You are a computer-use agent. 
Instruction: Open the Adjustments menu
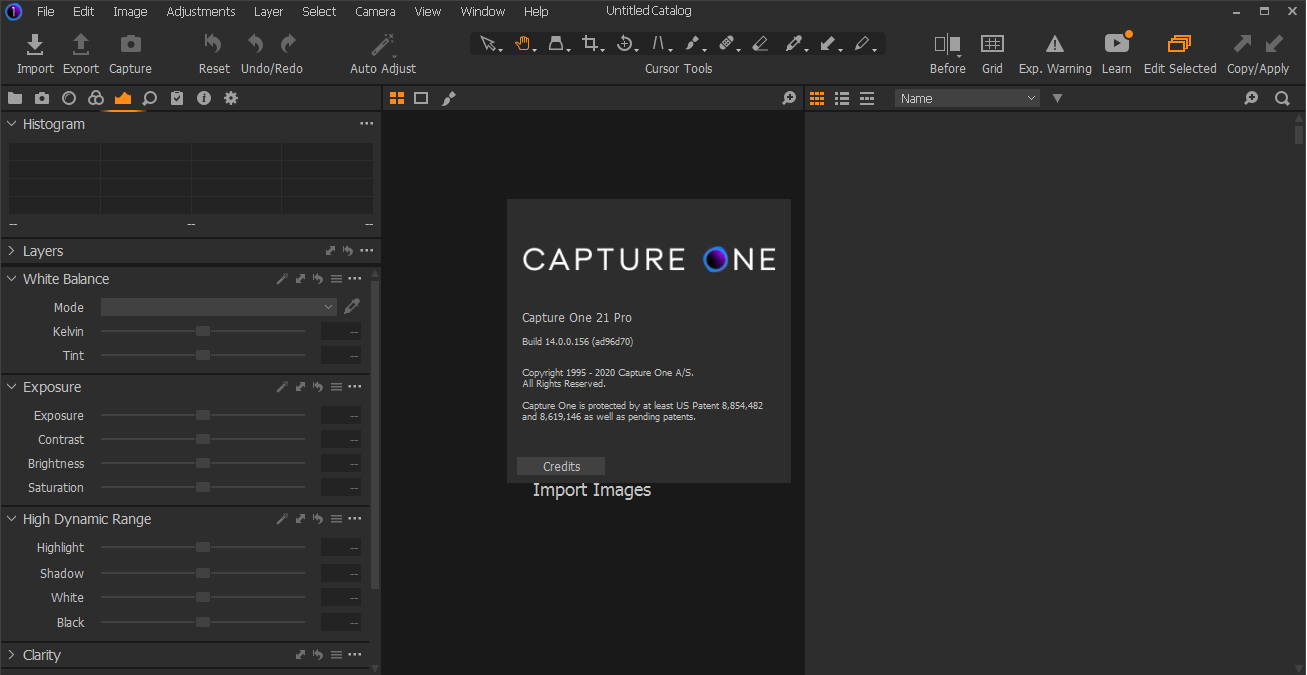[201, 11]
